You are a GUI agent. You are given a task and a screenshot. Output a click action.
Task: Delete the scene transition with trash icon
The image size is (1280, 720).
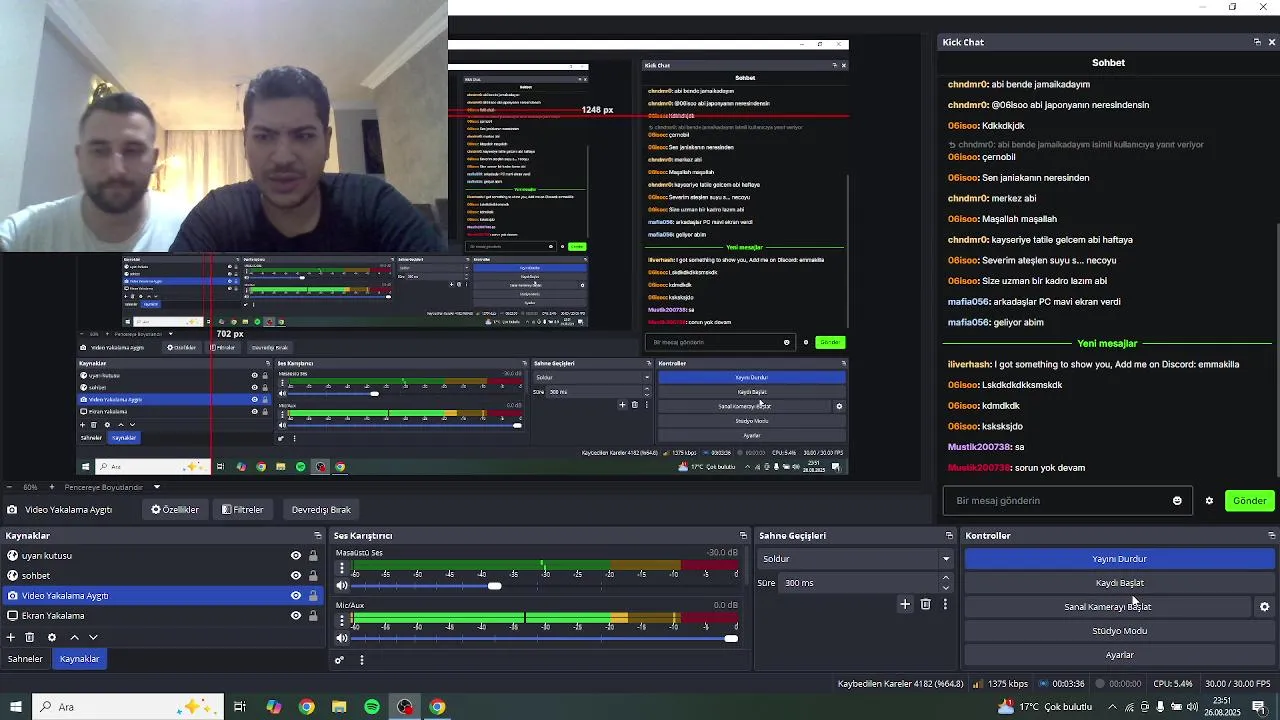pyautogui.click(x=925, y=604)
